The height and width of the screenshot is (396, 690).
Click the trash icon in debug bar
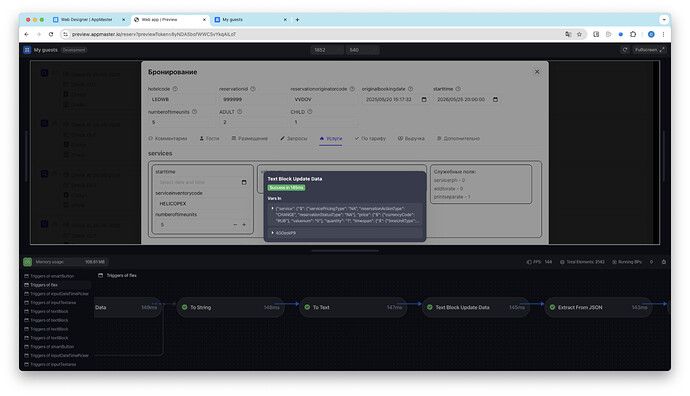click(x=664, y=262)
